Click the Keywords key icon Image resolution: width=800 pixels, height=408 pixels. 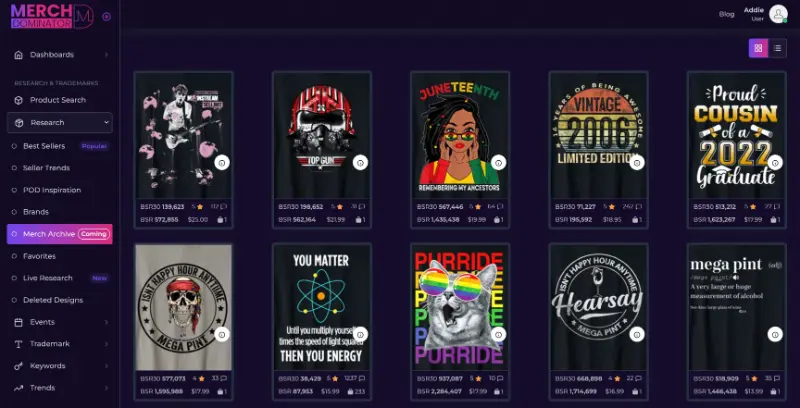tap(18, 366)
